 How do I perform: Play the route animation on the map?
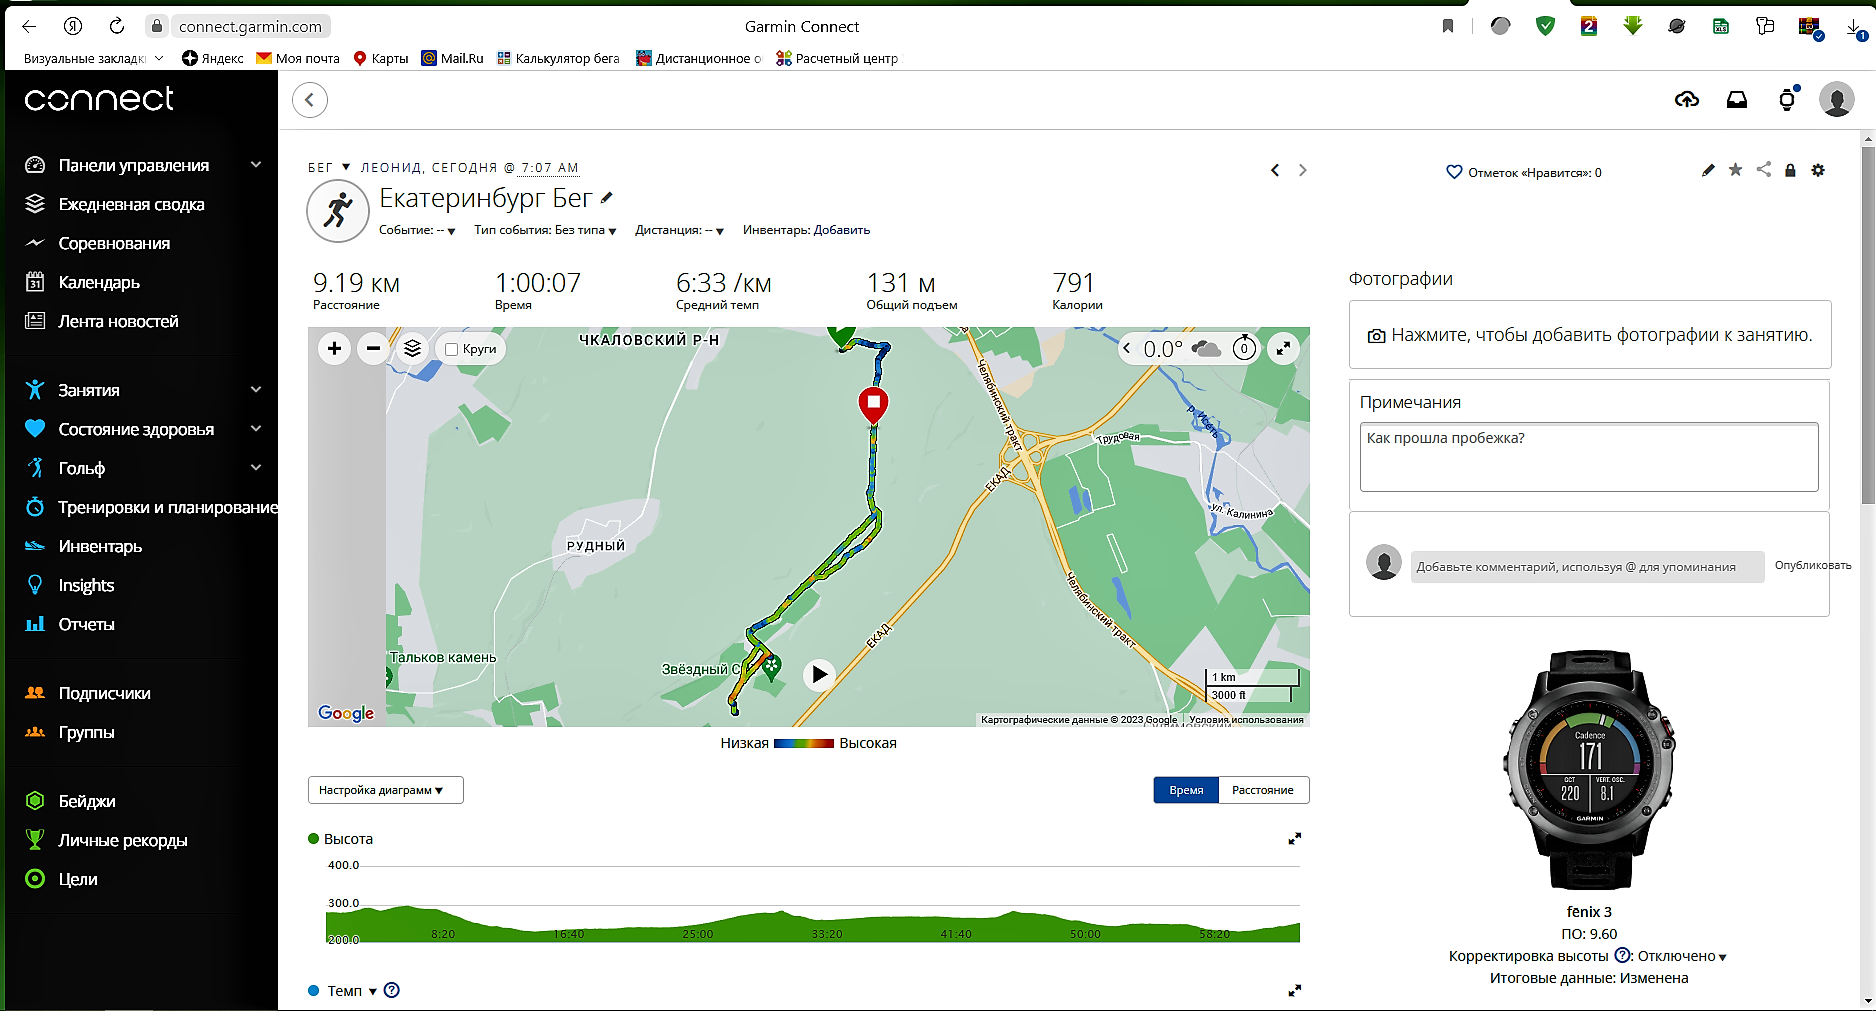819,674
